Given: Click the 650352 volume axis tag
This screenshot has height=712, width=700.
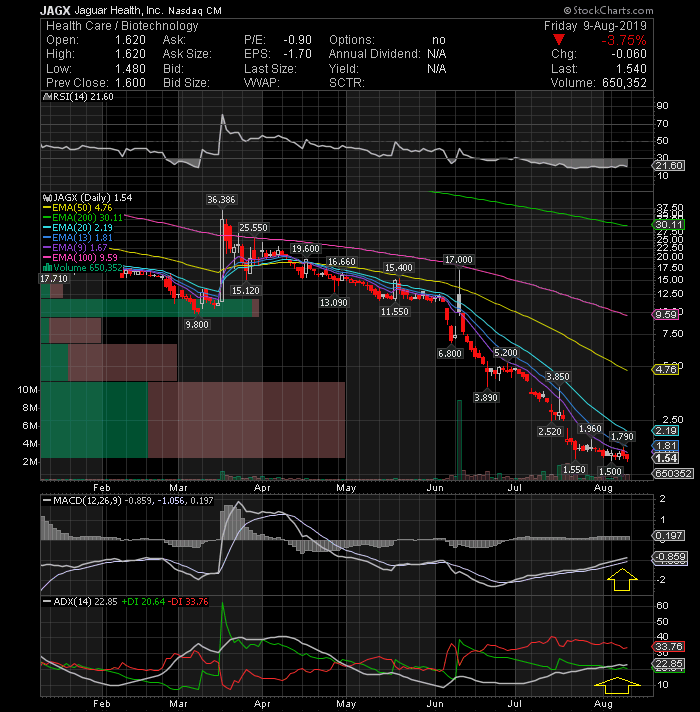Looking at the screenshot, I should pyautogui.click(x=673, y=474).
